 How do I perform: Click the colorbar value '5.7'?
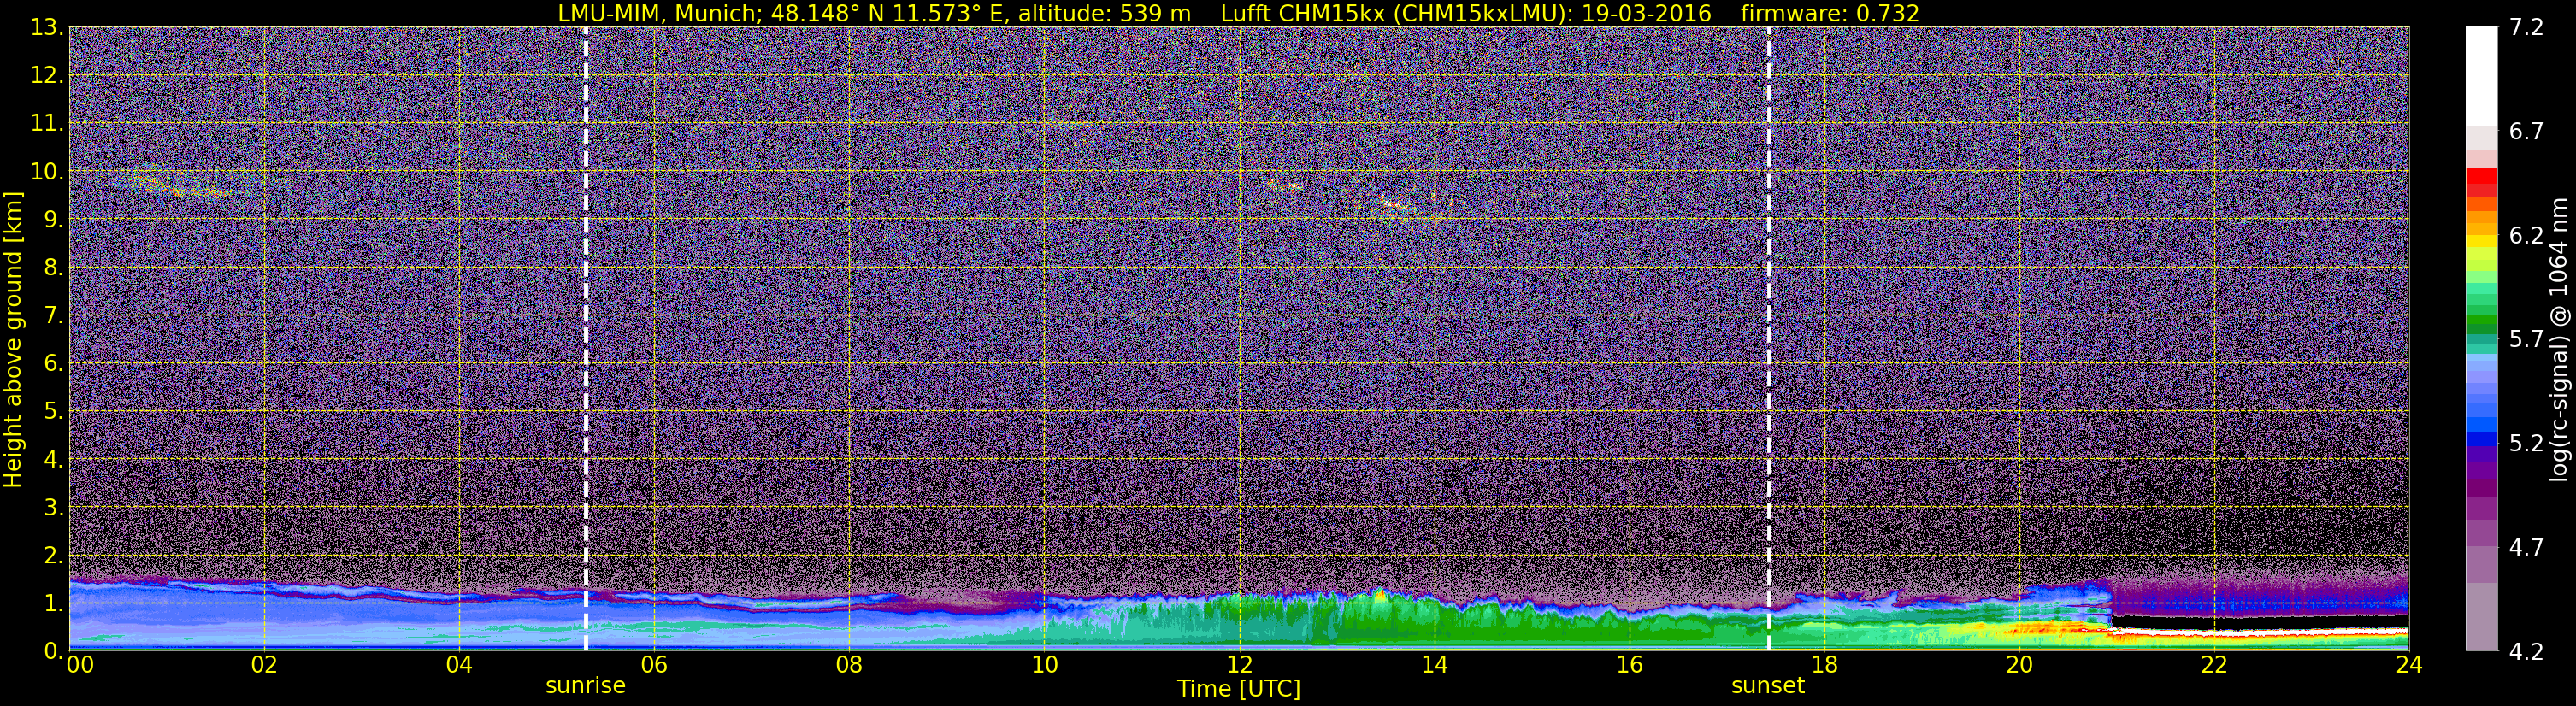point(2526,340)
